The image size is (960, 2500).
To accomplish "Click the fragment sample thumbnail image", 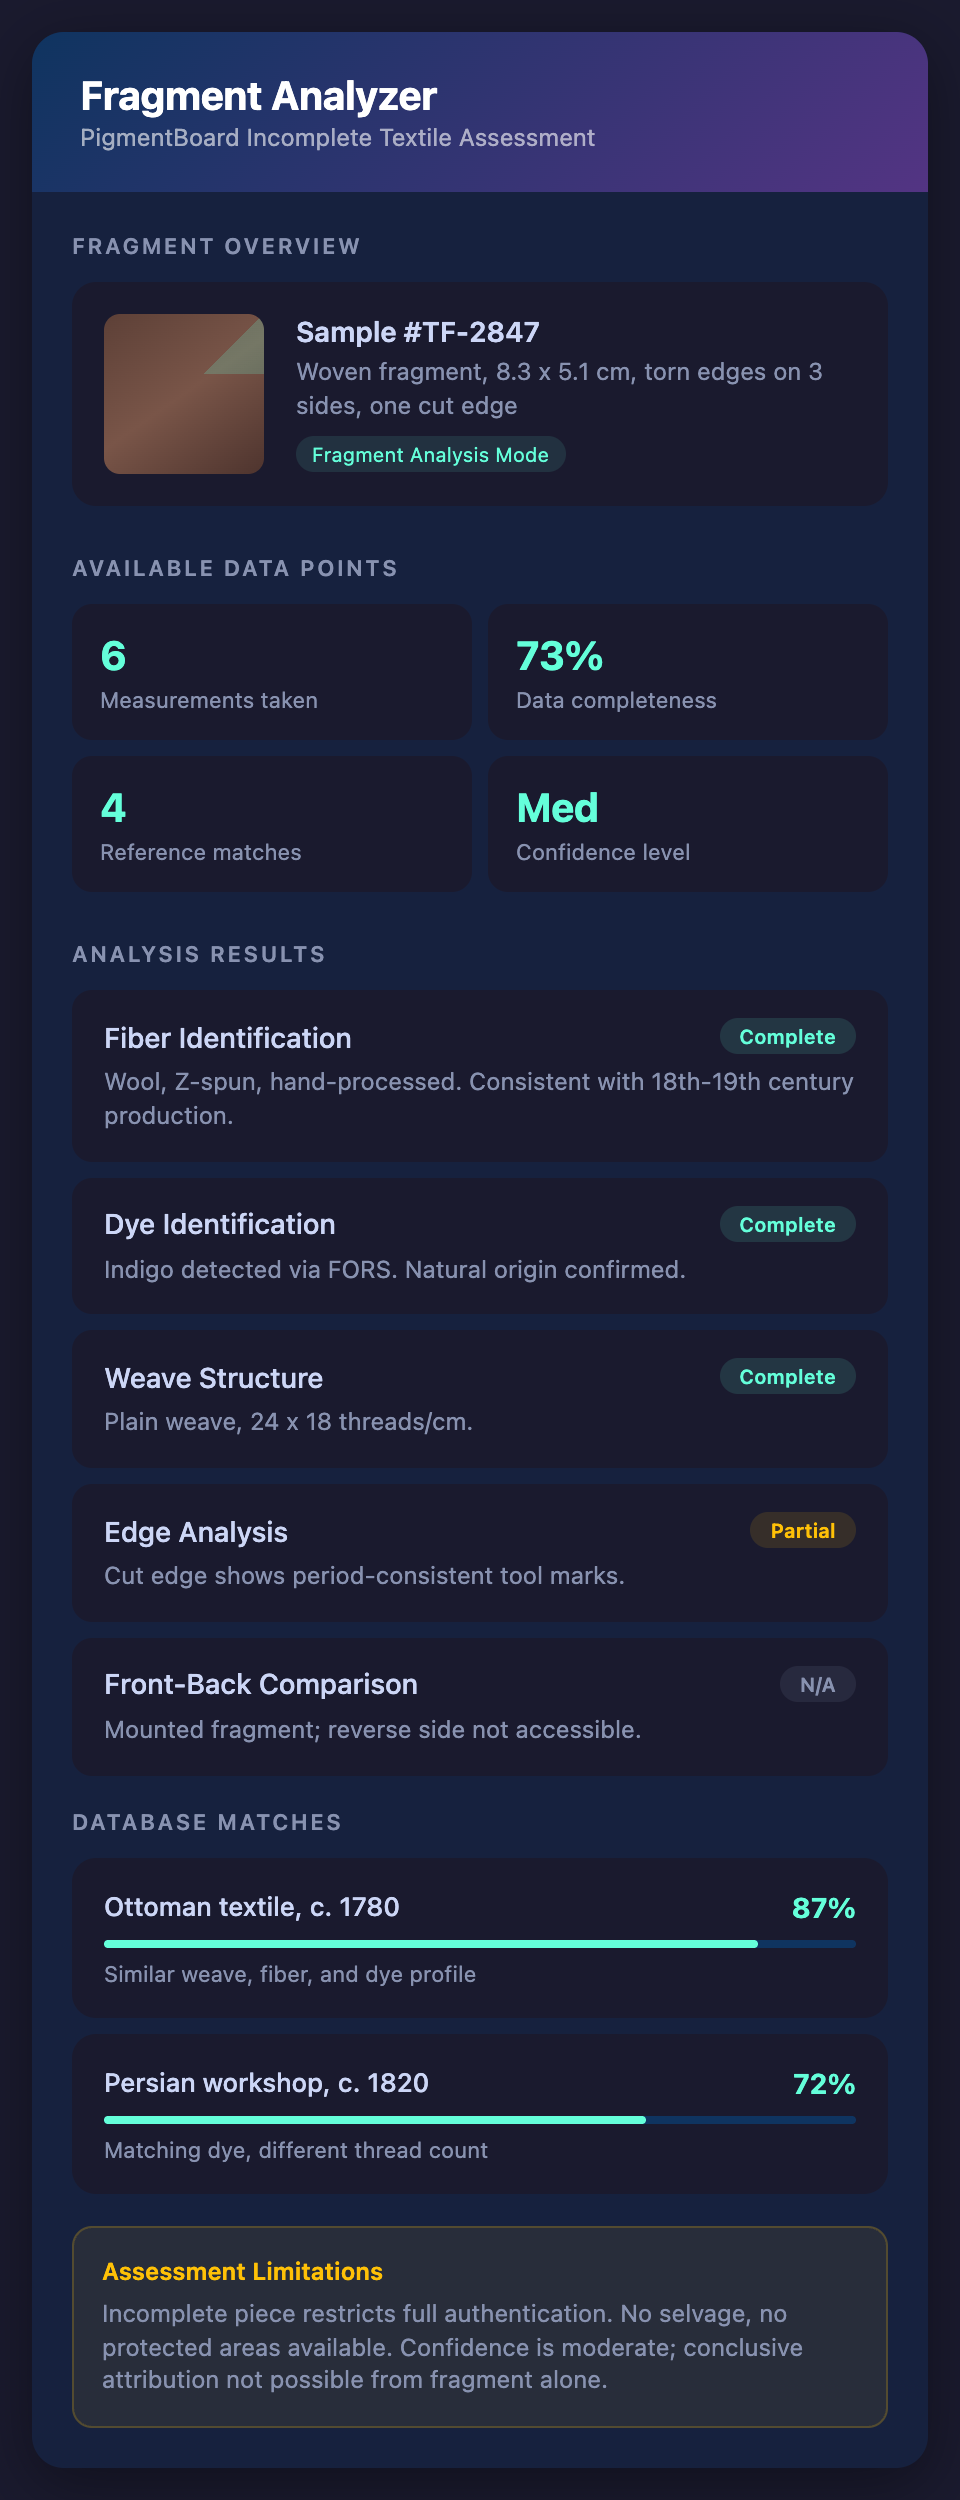I will click(x=184, y=394).
